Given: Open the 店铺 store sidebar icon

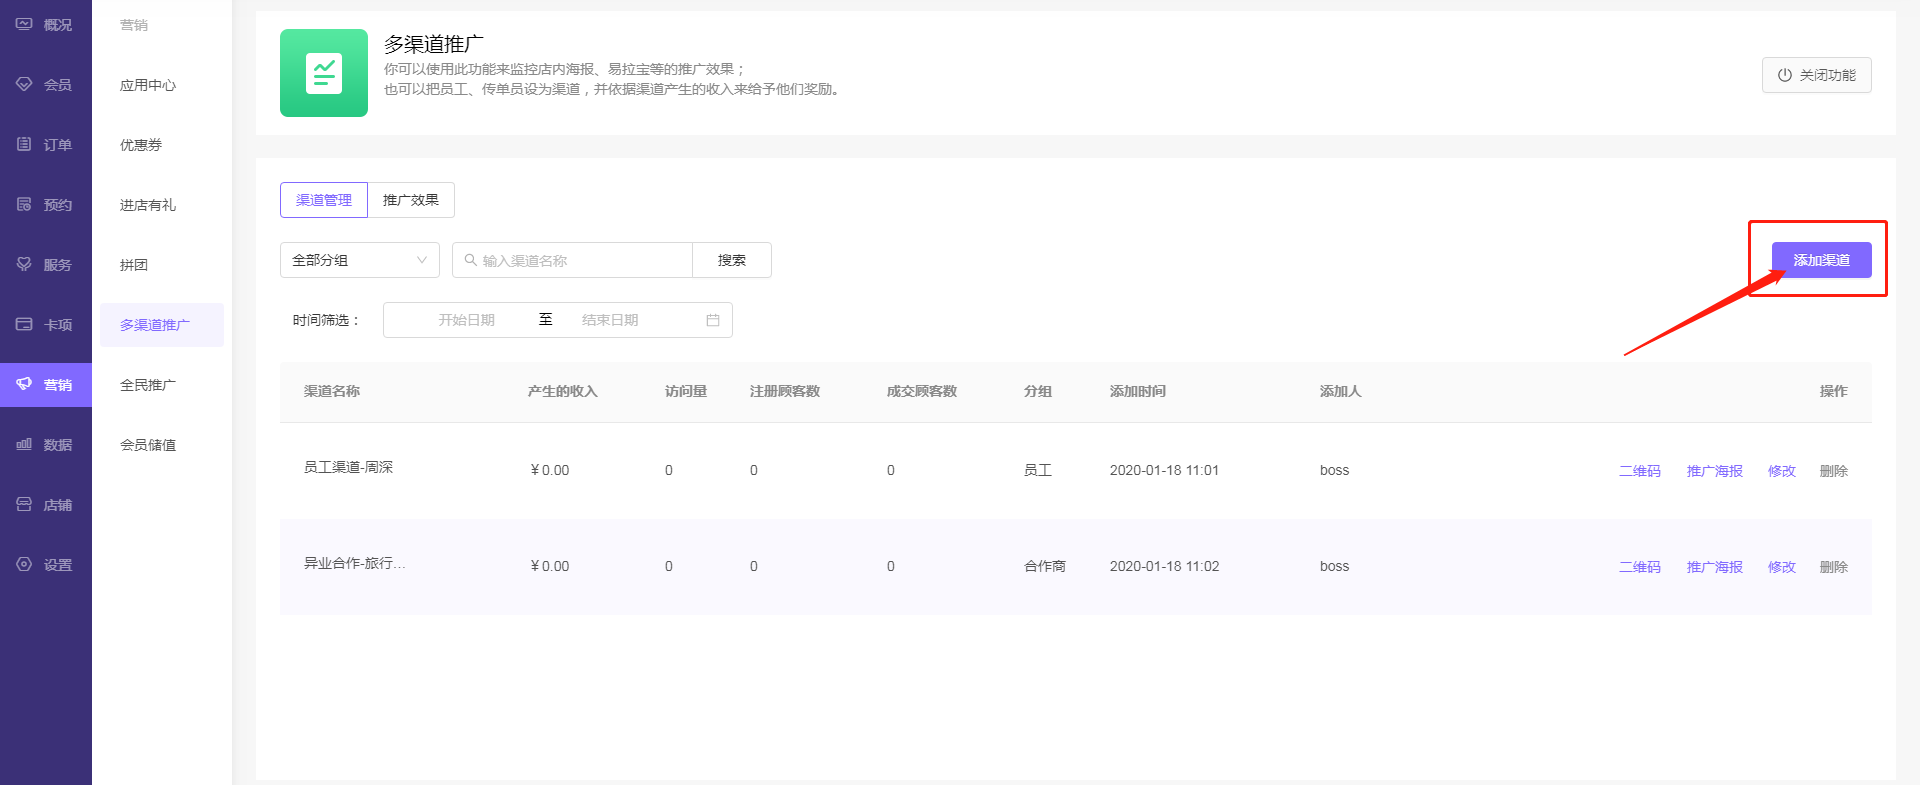Looking at the screenshot, I should tap(24, 504).
